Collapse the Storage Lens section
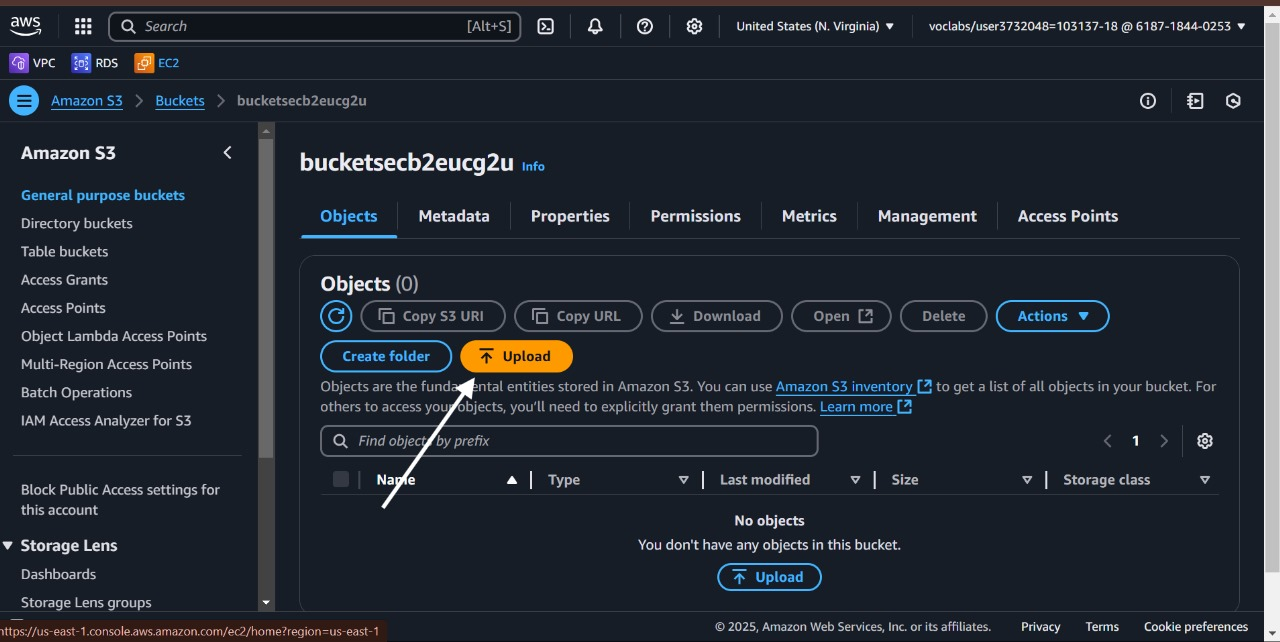 9,546
